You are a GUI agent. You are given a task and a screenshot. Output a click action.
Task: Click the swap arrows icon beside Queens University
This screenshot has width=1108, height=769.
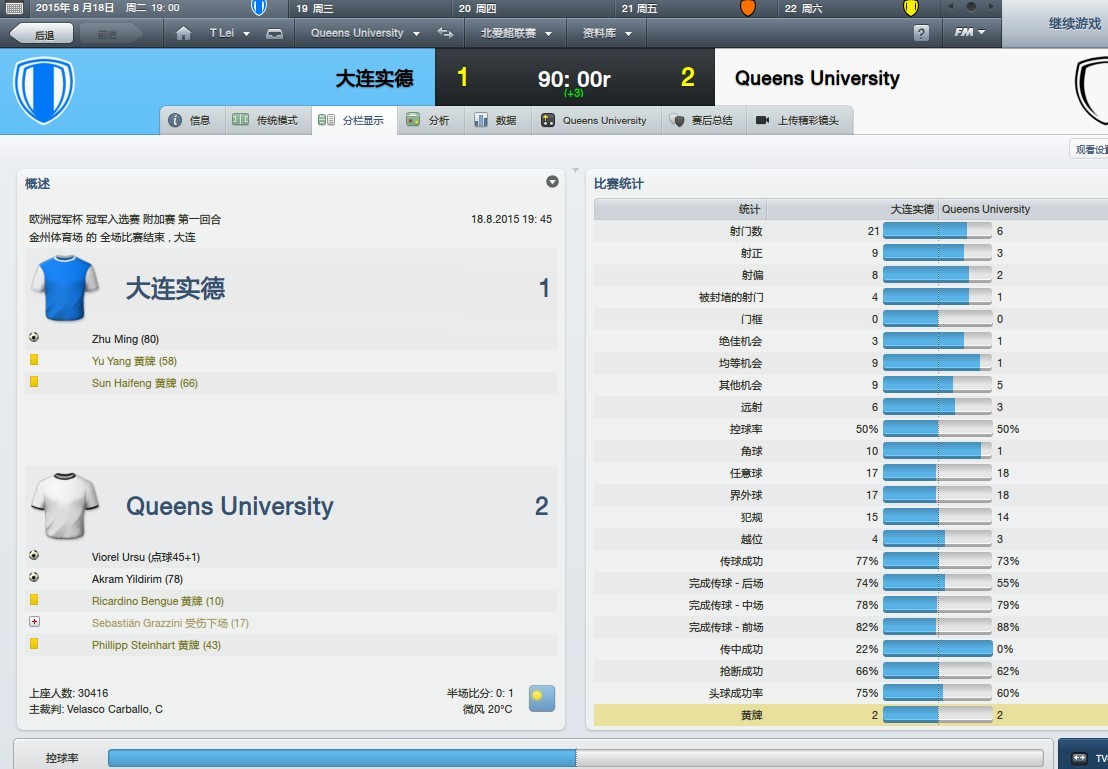[x=445, y=33]
